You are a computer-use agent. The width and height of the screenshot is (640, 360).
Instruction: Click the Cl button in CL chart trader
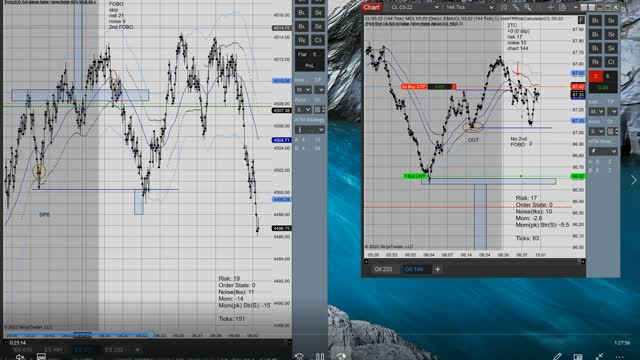coord(611,62)
